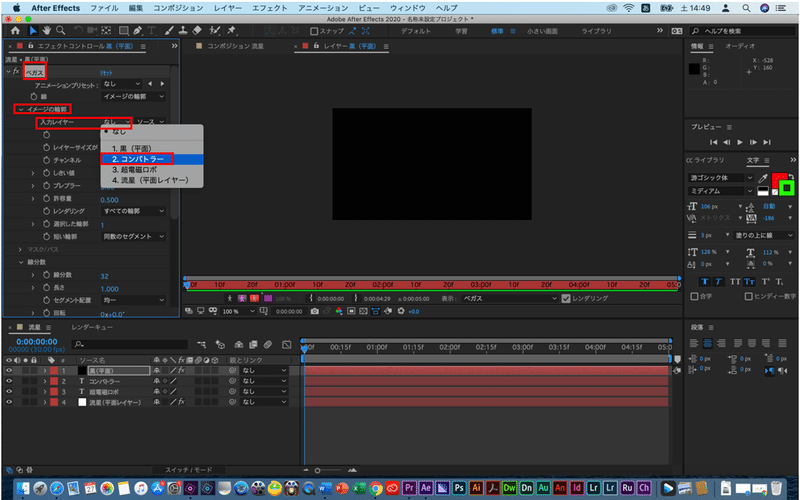800x500 pixels.
Task: Take a snapshot with the camera icon
Action: (x=314, y=311)
